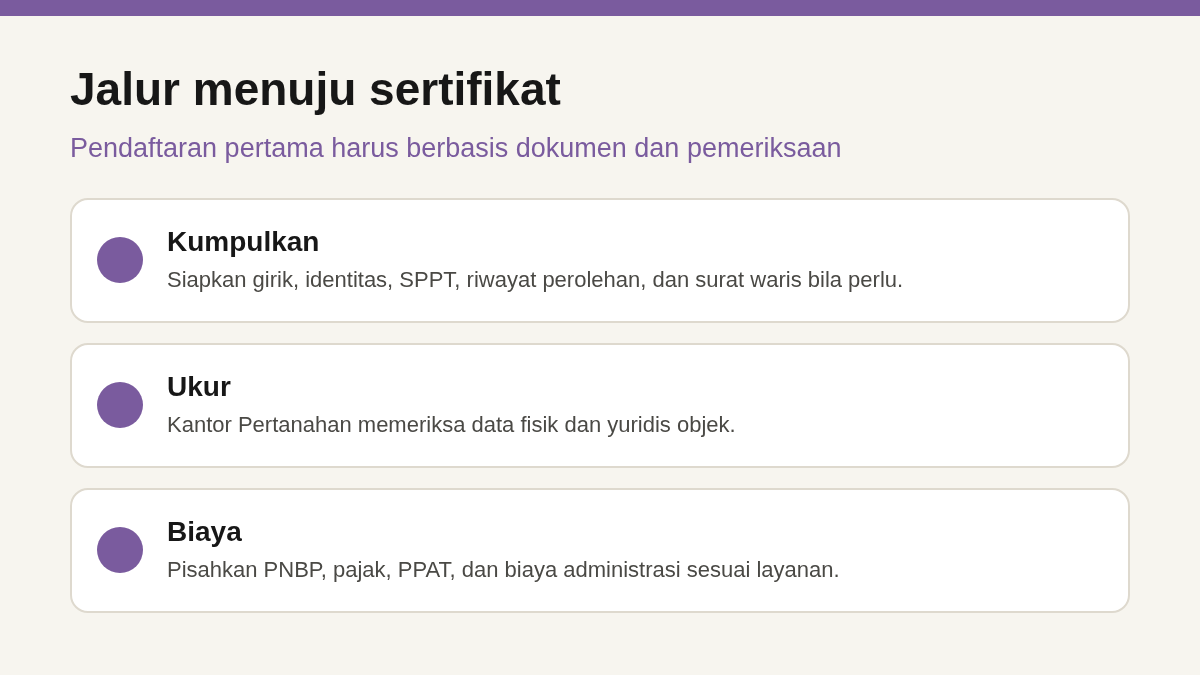Click the Pisahkan PNBP description text

tap(503, 570)
